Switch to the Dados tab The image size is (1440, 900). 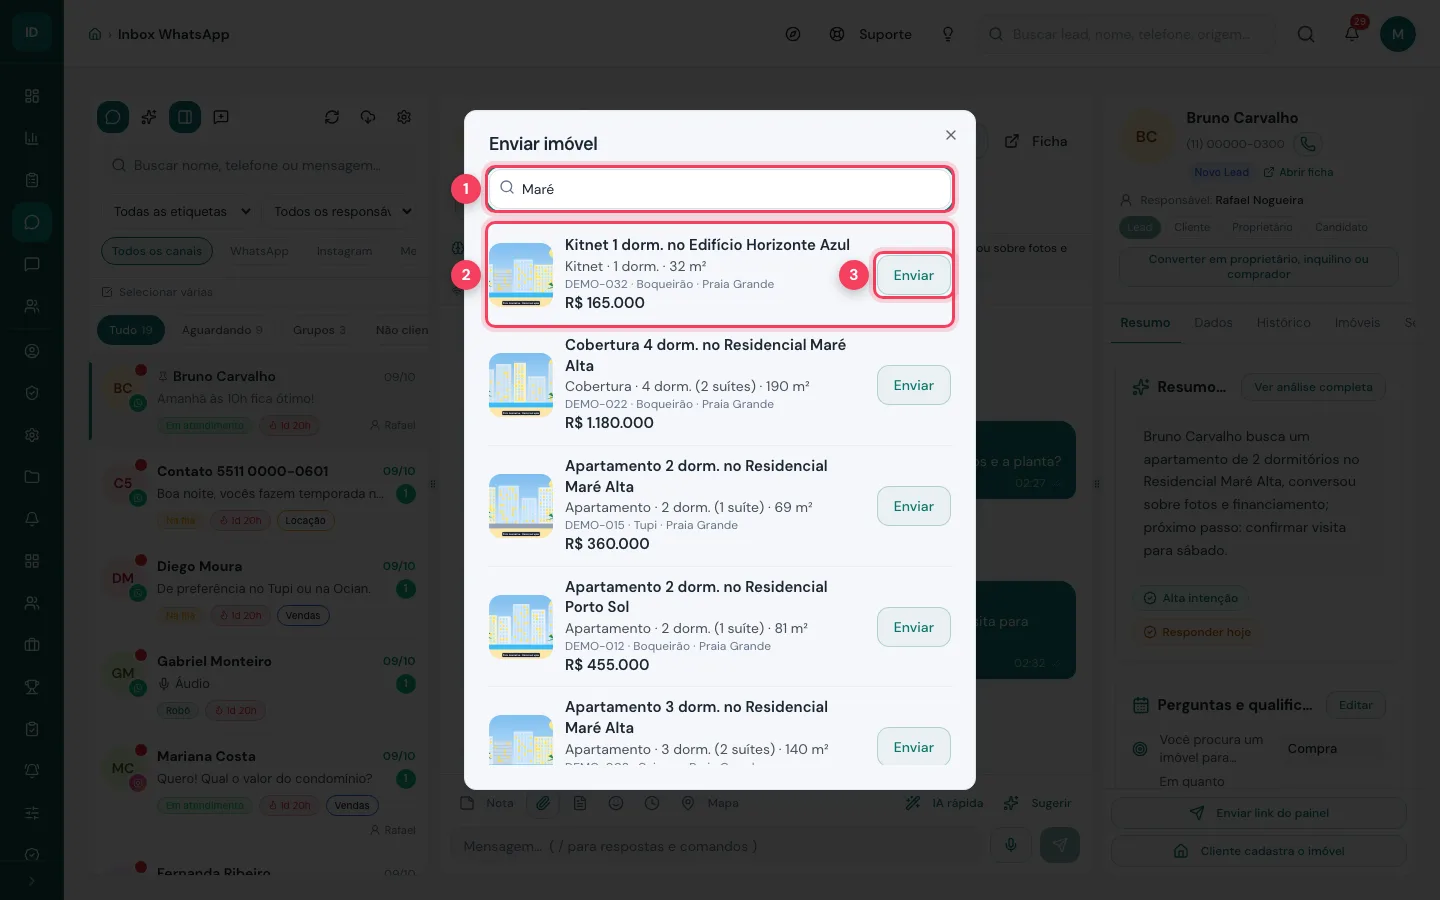point(1213,322)
